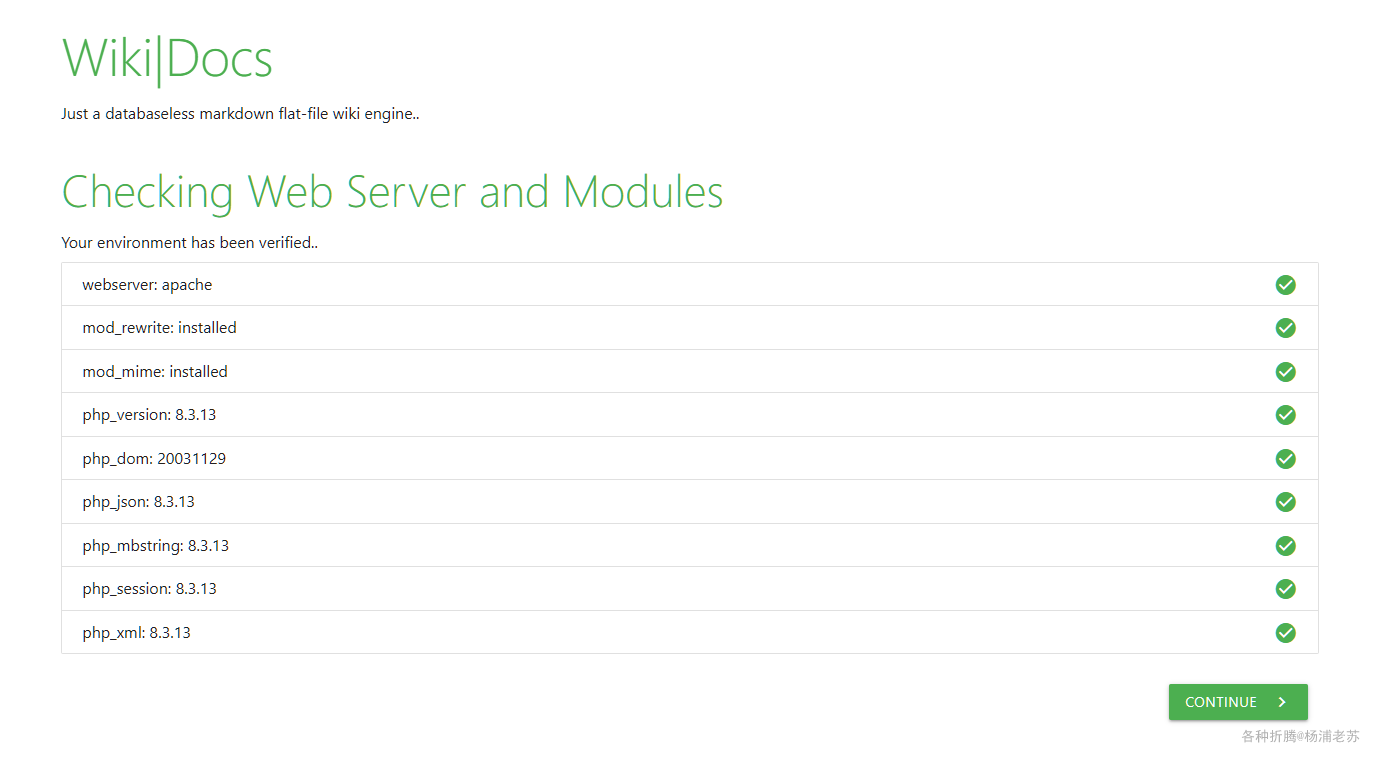Click the green checkmark beside mod_rewrite: installed
Image resolution: width=1381 pixels, height=763 pixels.
click(x=1286, y=328)
